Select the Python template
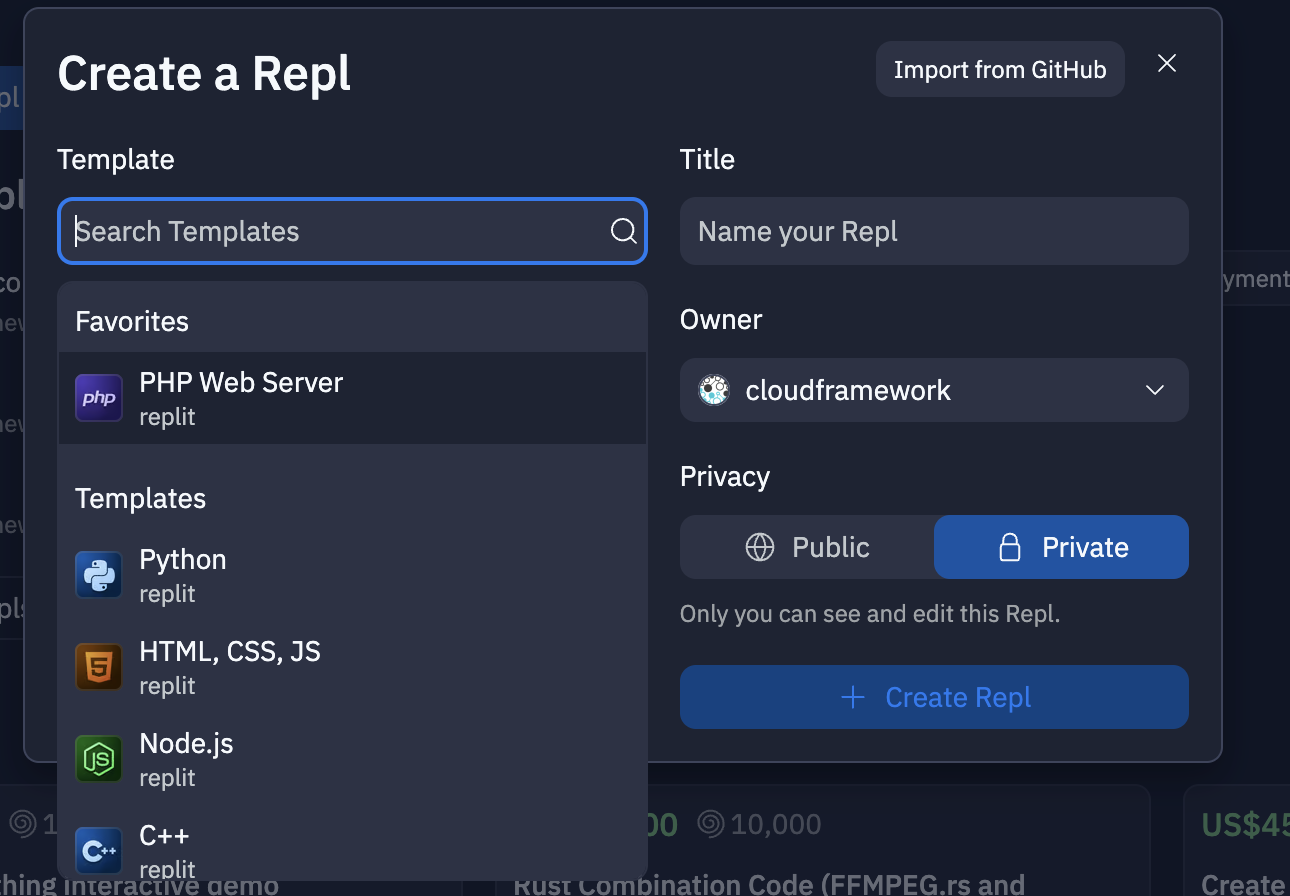 pos(352,575)
